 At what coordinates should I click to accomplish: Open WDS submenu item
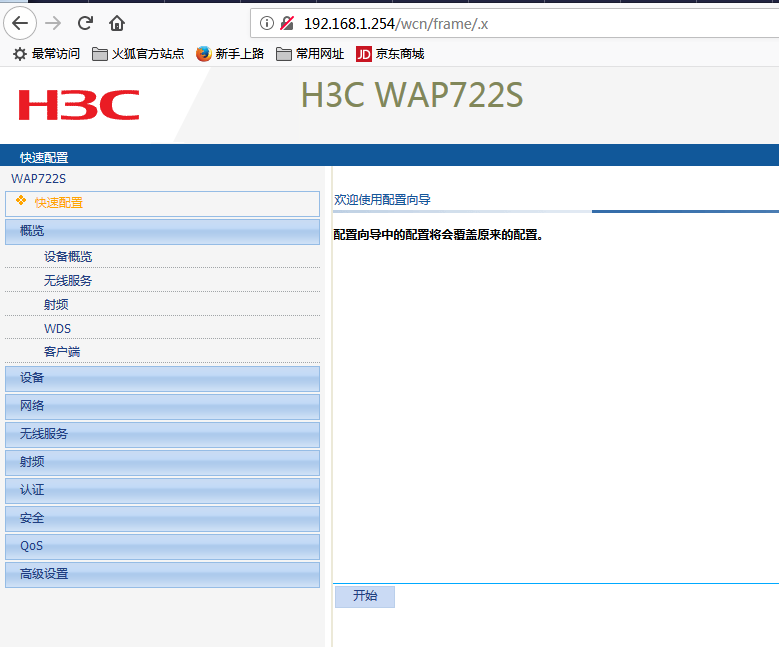tap(58, 328)
